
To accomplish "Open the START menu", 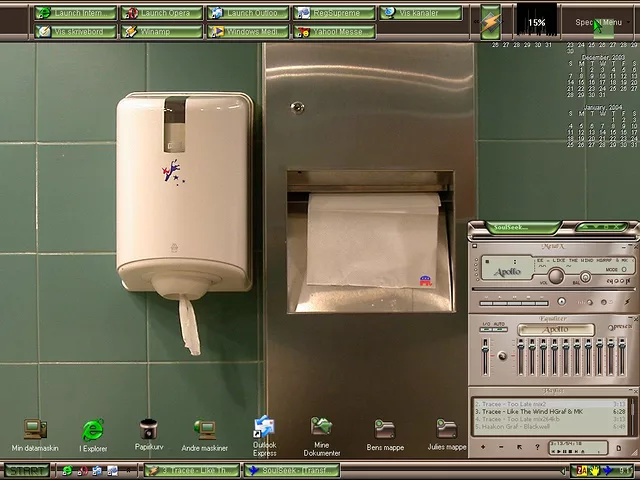I will click(x=26, y=470).
